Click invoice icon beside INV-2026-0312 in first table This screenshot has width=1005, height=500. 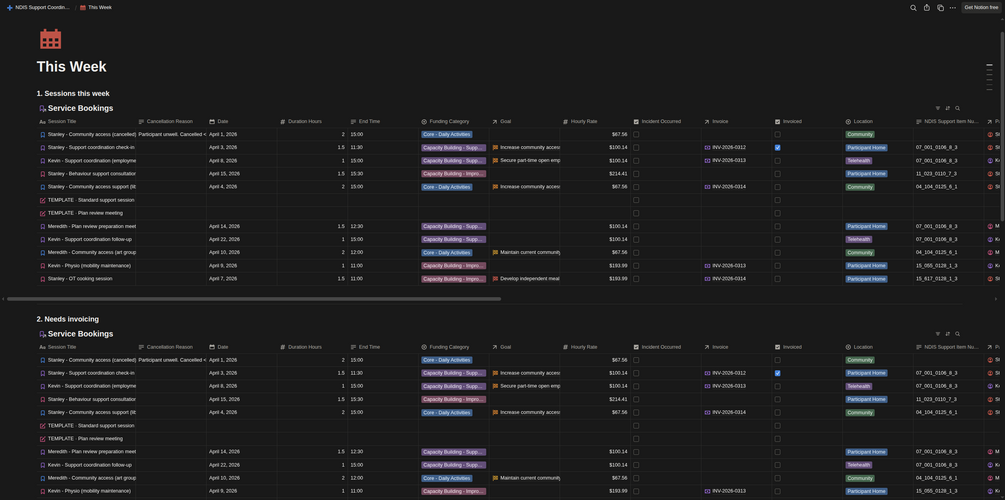click(708, 147)
